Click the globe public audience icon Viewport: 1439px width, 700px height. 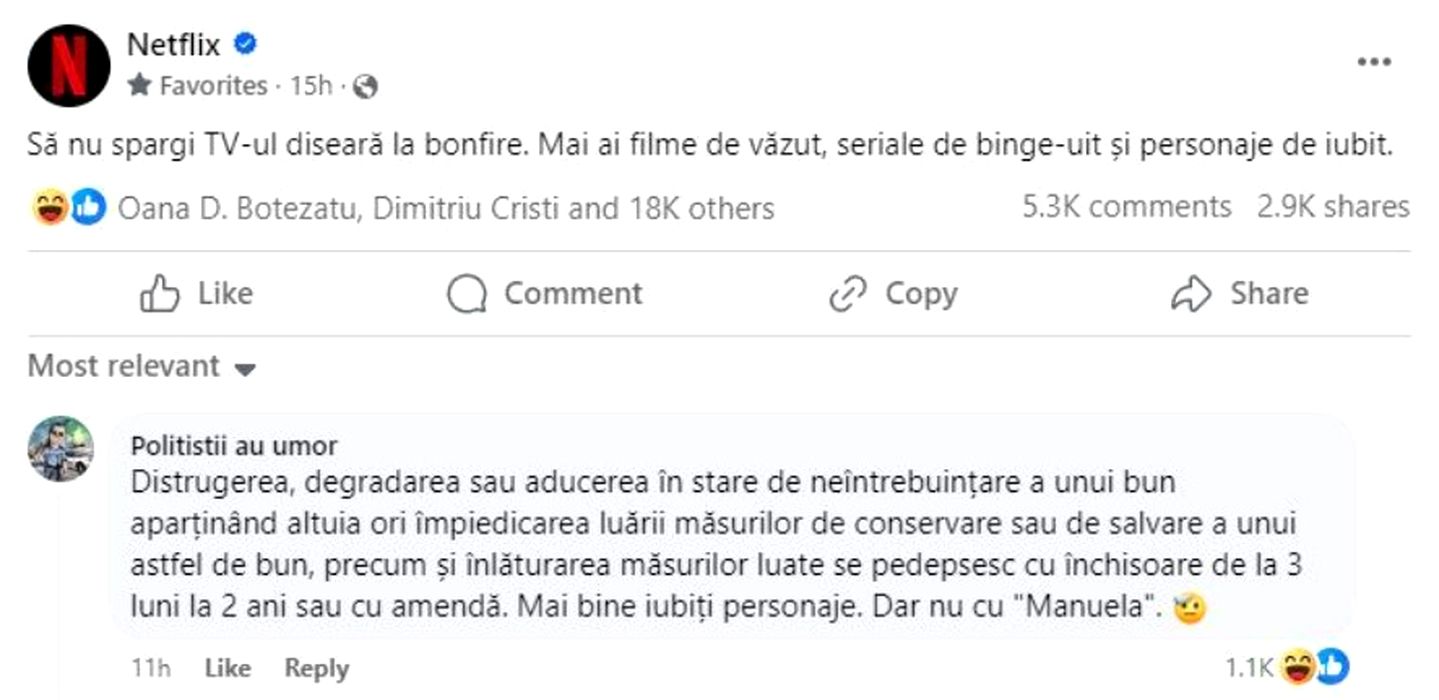(x=366, y=87)
